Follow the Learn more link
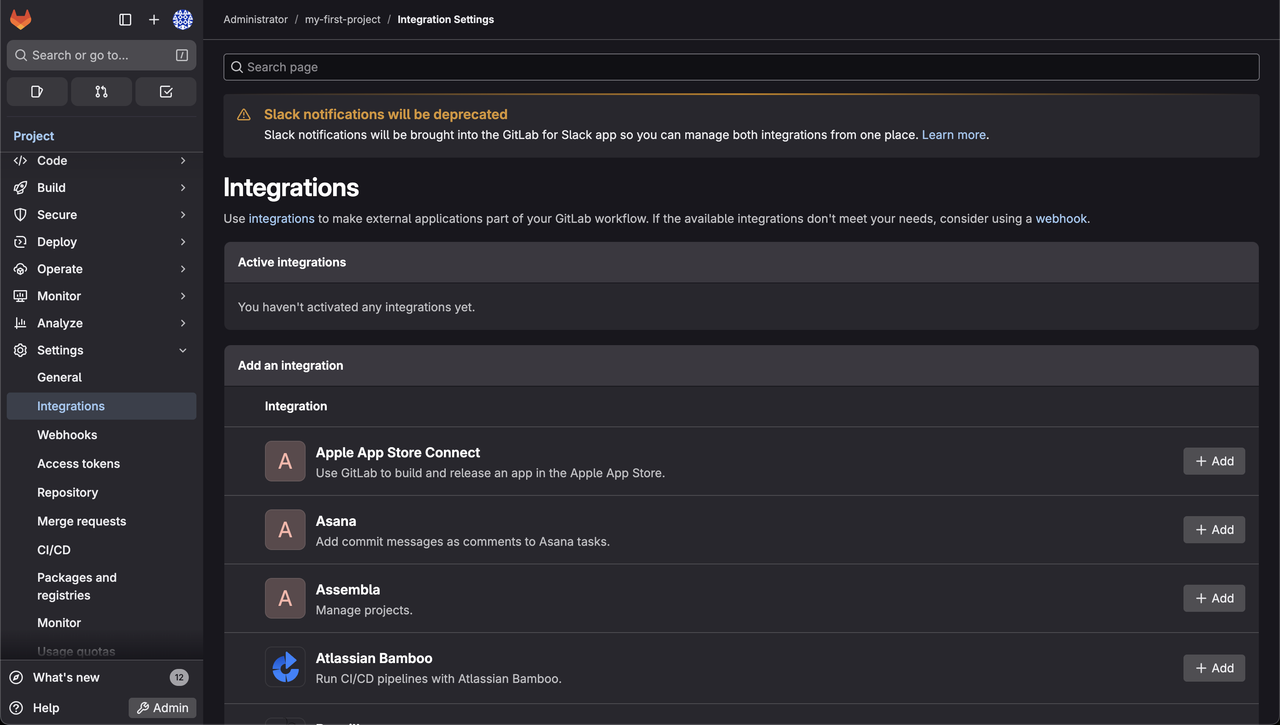The image size is (1280, 725). [953, 135]
